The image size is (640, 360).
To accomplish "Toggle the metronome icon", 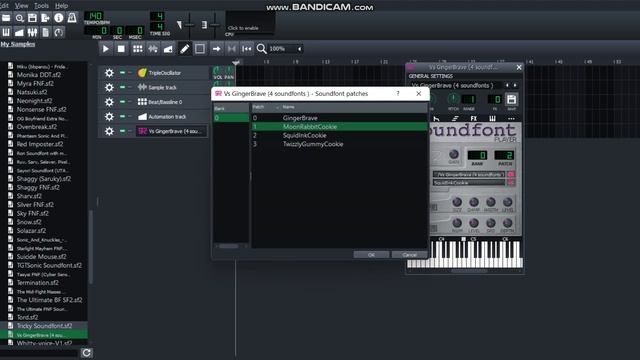I will [72, 18].
